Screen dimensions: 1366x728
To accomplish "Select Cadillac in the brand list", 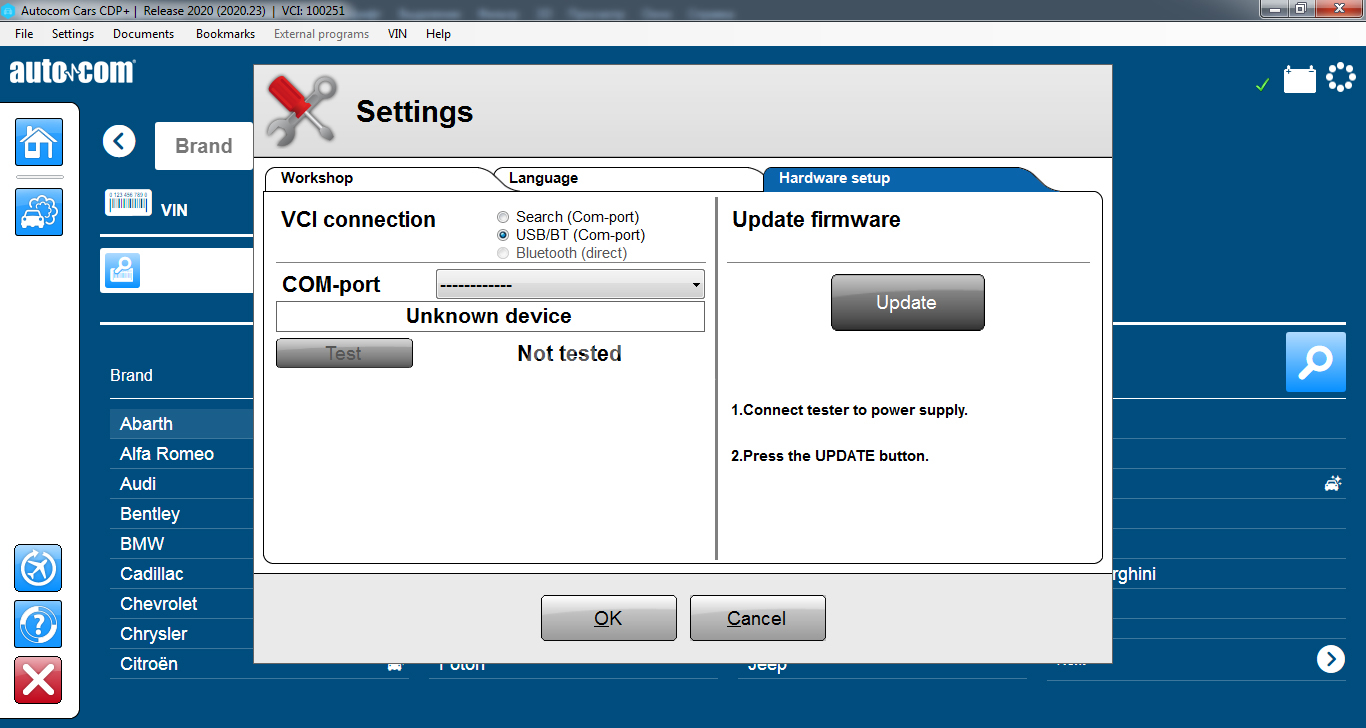I will 181,574.
